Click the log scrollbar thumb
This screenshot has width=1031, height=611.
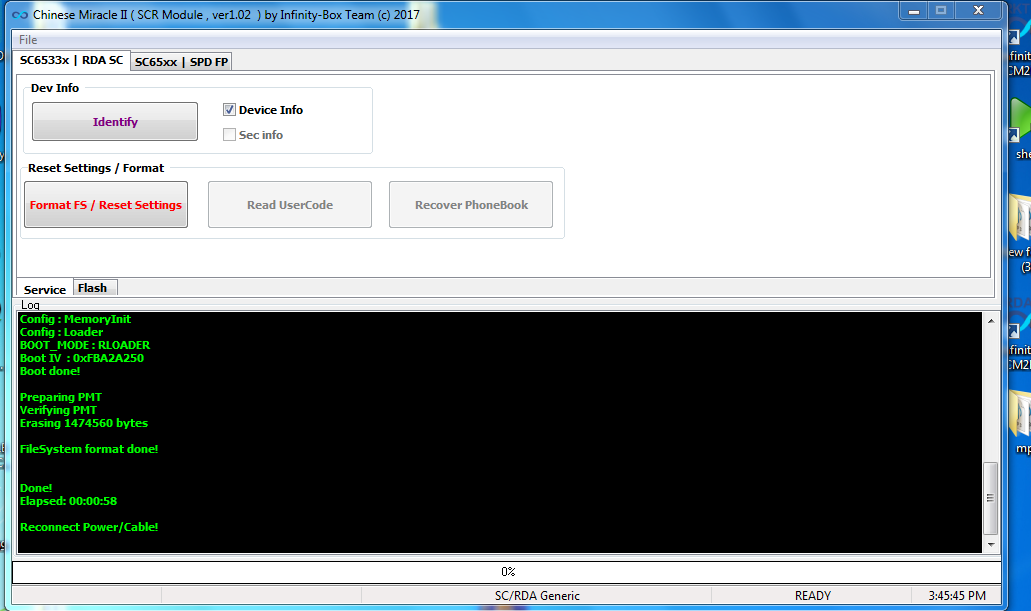click(991, 498)
